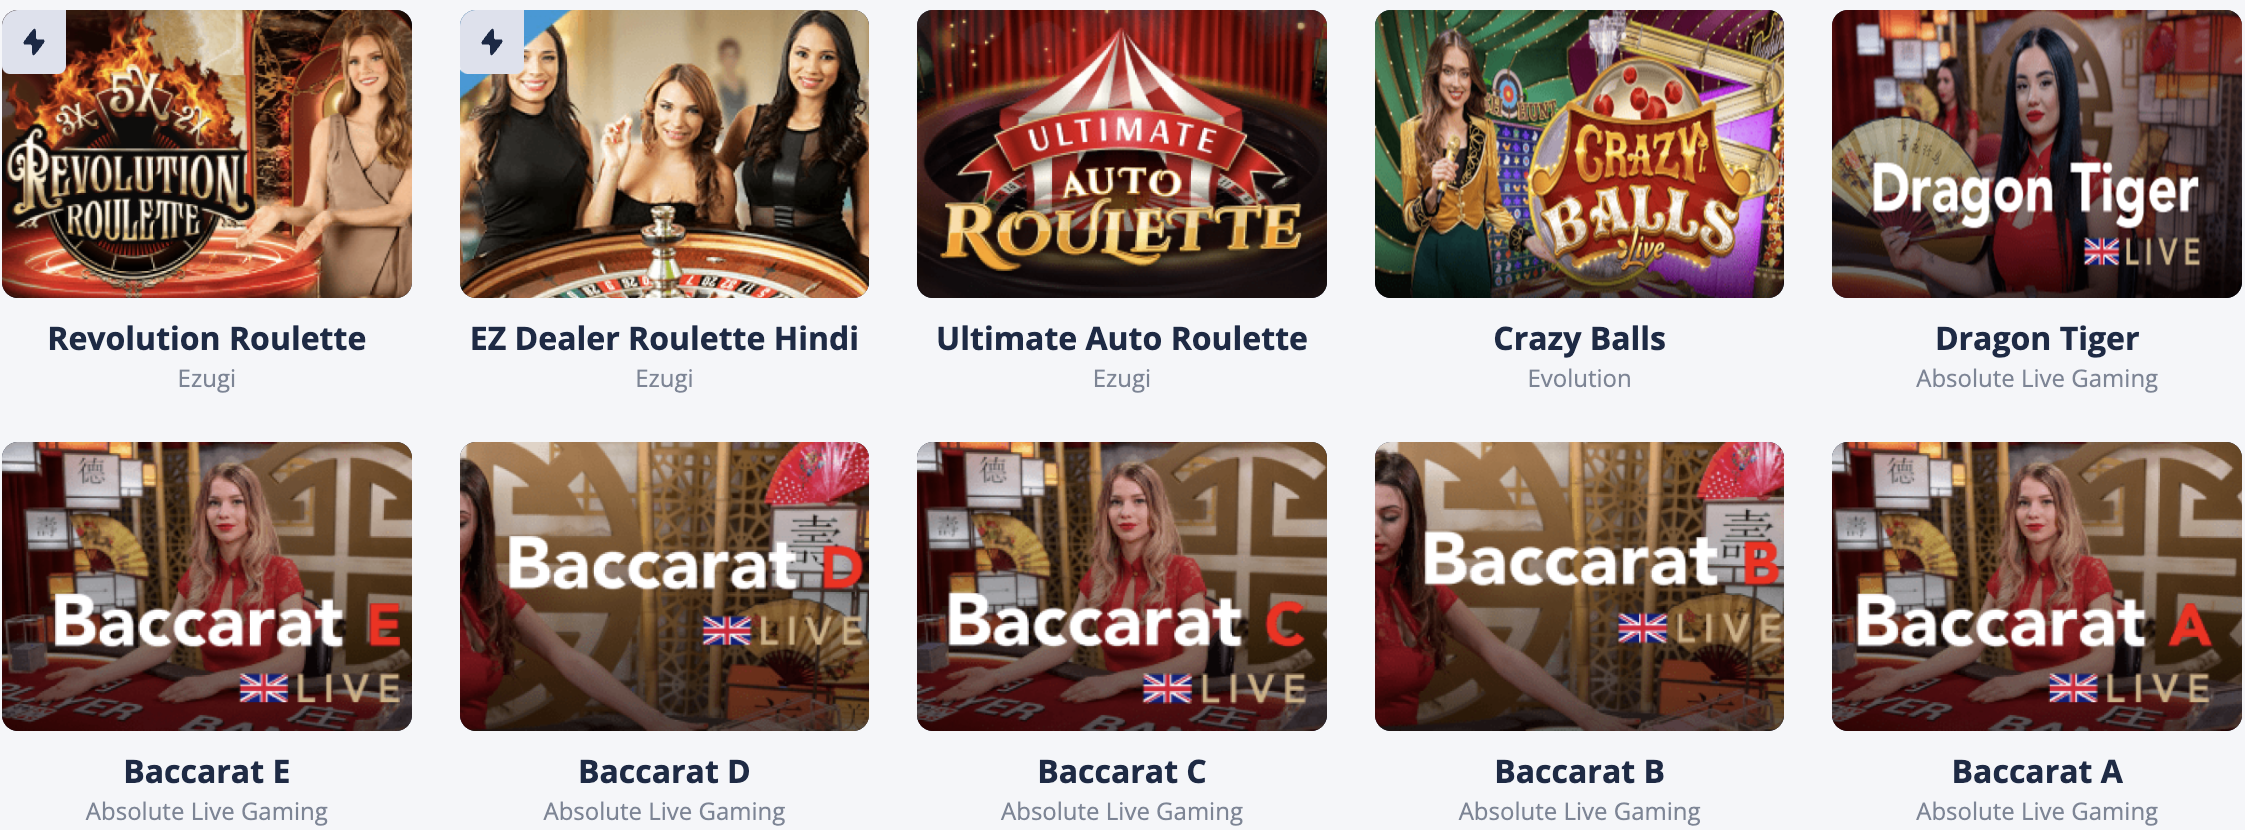Select the Dragon Tiger live thumbnail
Screen dimensions: 2245x830
point(2037,154)
